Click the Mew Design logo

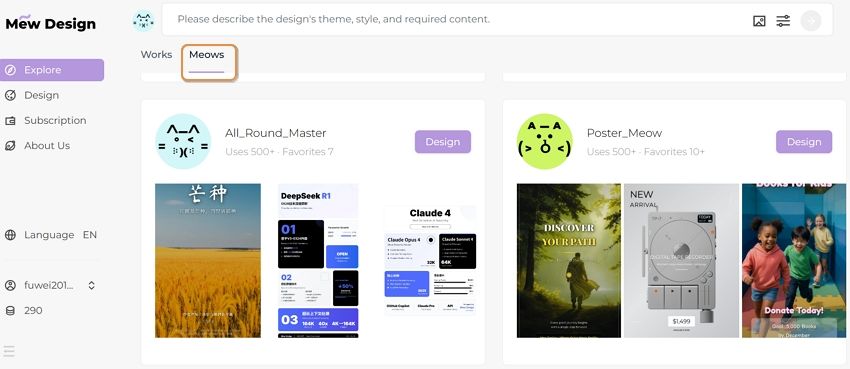[x=50, y=23]
